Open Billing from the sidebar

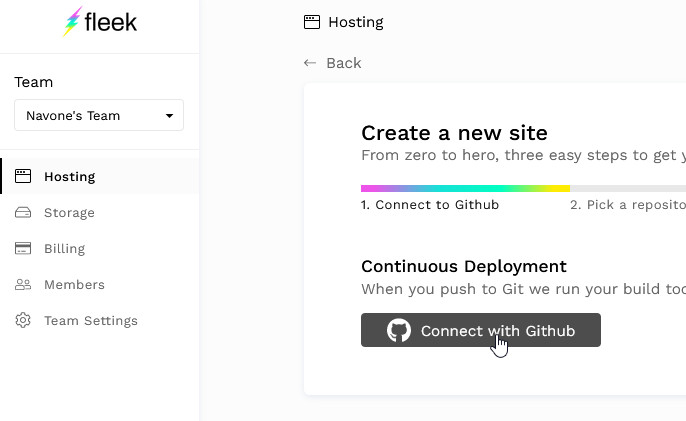coord(64,249)
